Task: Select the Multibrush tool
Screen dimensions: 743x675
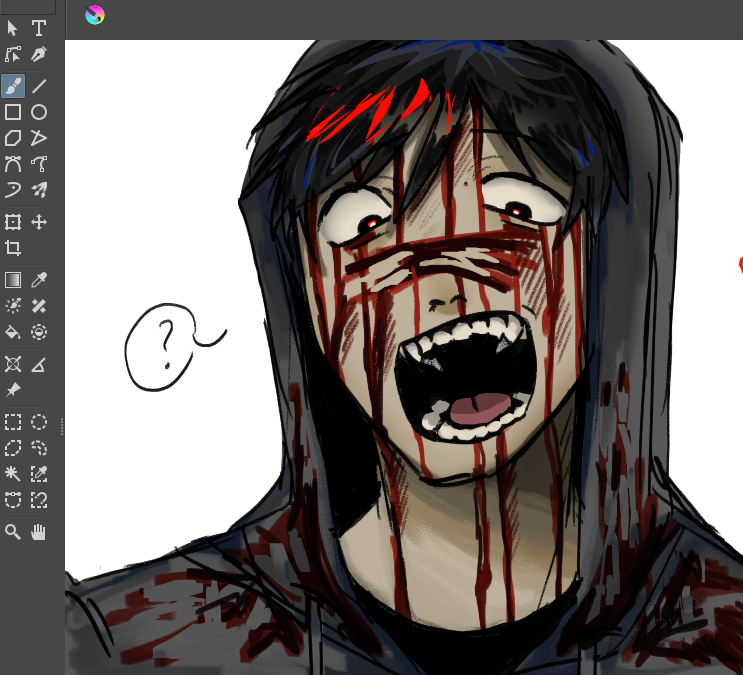Action: [39, 190]
